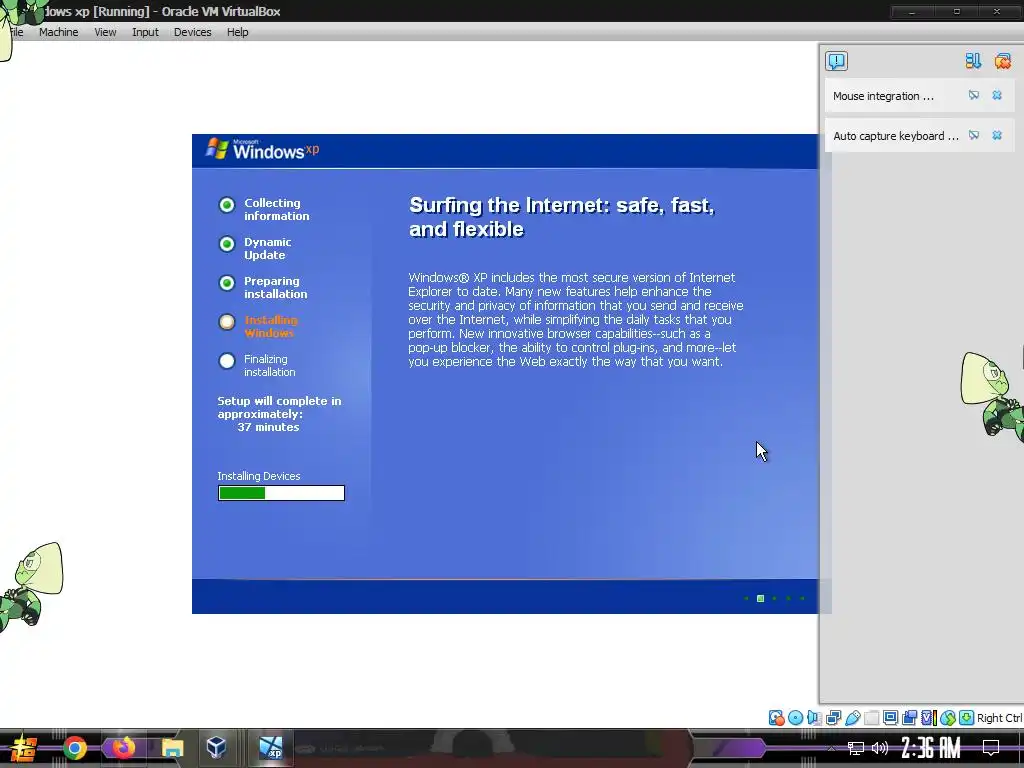Click the USB devices status icon
The width and height of the screenshot is (1024, 768).
(x=852, y=718)
